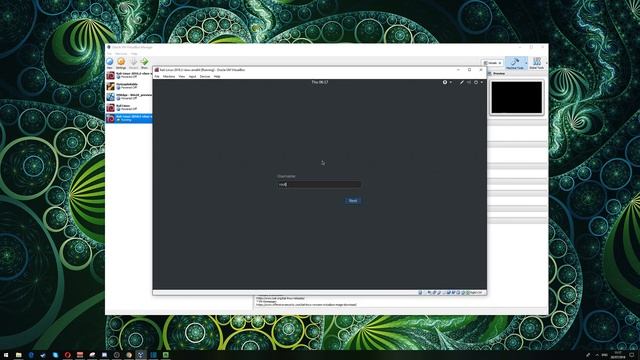
Task: Open the notification center icon on taskbar
Action: (x=632, y=355)
